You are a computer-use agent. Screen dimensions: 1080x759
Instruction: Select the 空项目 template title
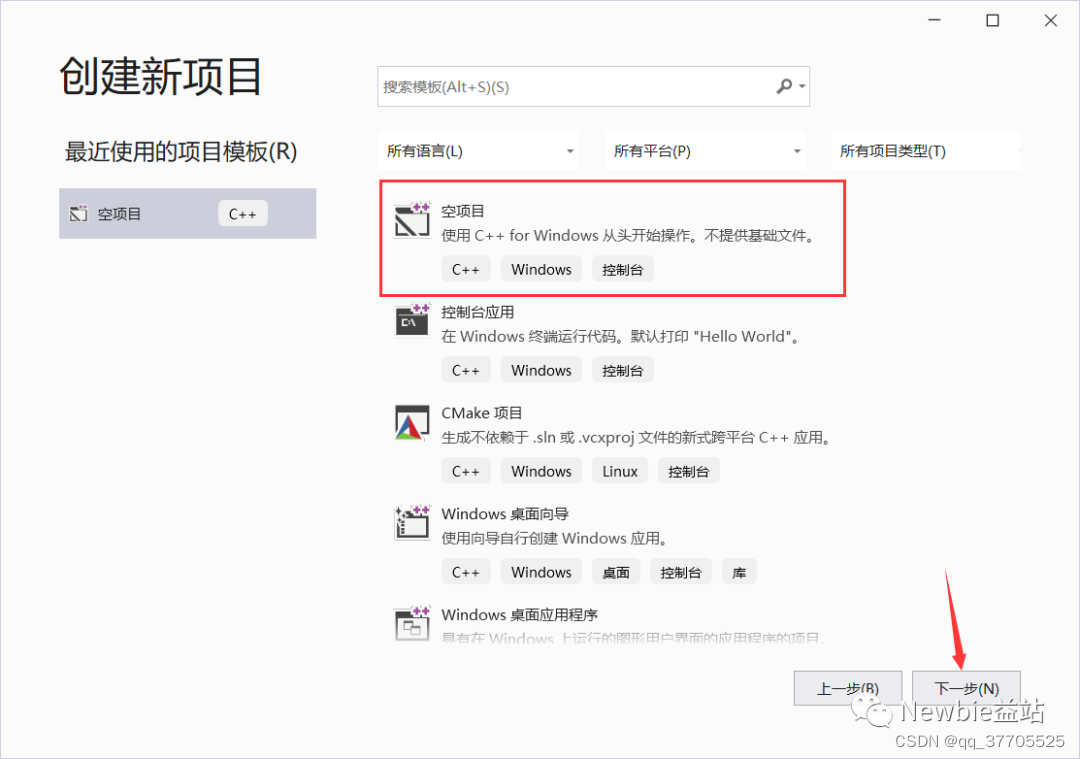click(x=463, y=211)
